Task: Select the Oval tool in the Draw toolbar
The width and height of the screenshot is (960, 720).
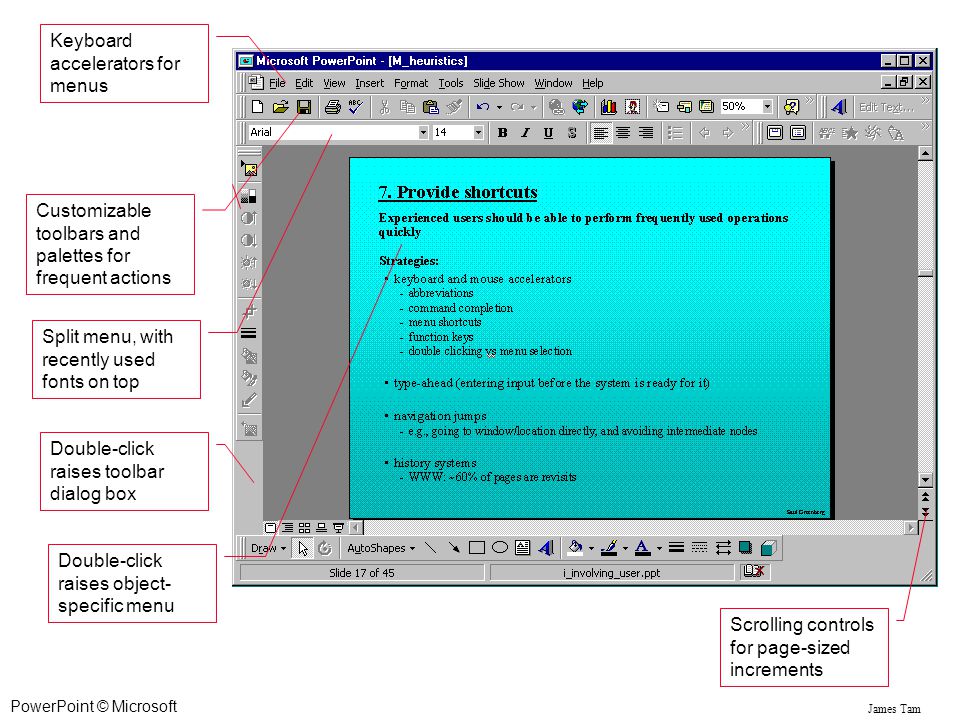Action: tap(500, 548)
